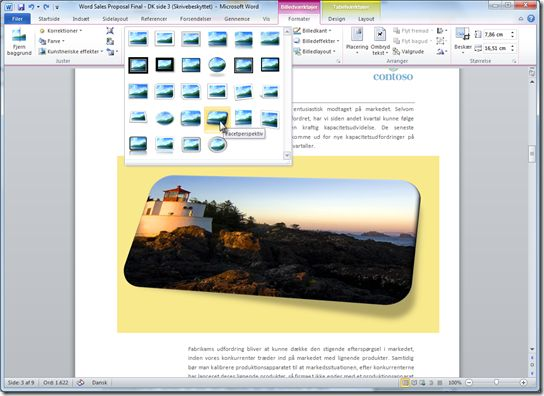Click the Beskær crop tool
This screenshot has width=544, height=396.
tap(462, 41)
